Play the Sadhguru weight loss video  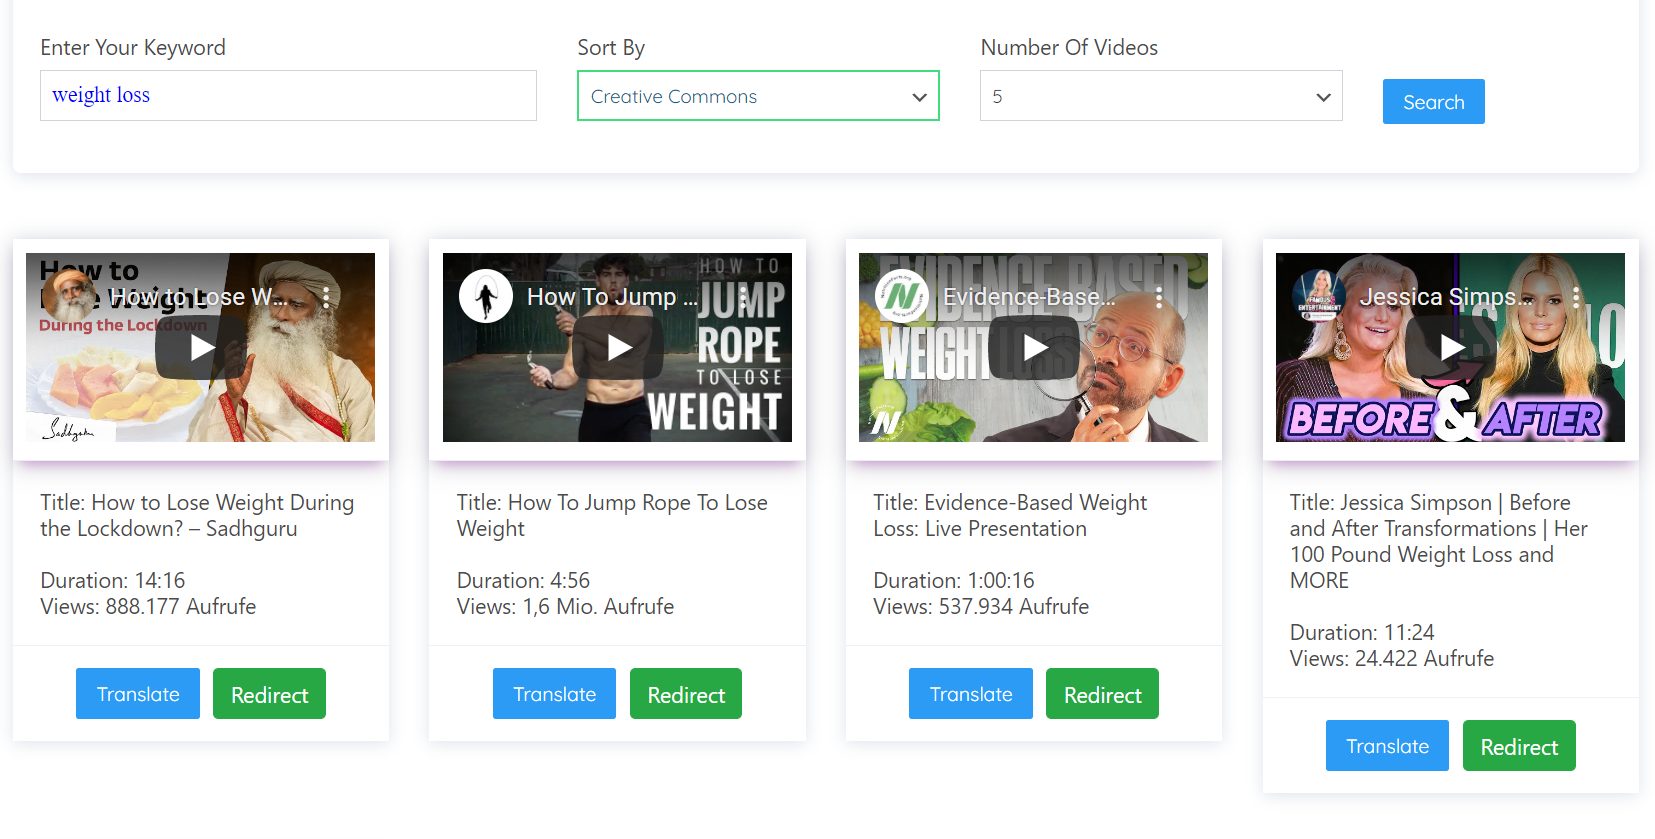201,347
